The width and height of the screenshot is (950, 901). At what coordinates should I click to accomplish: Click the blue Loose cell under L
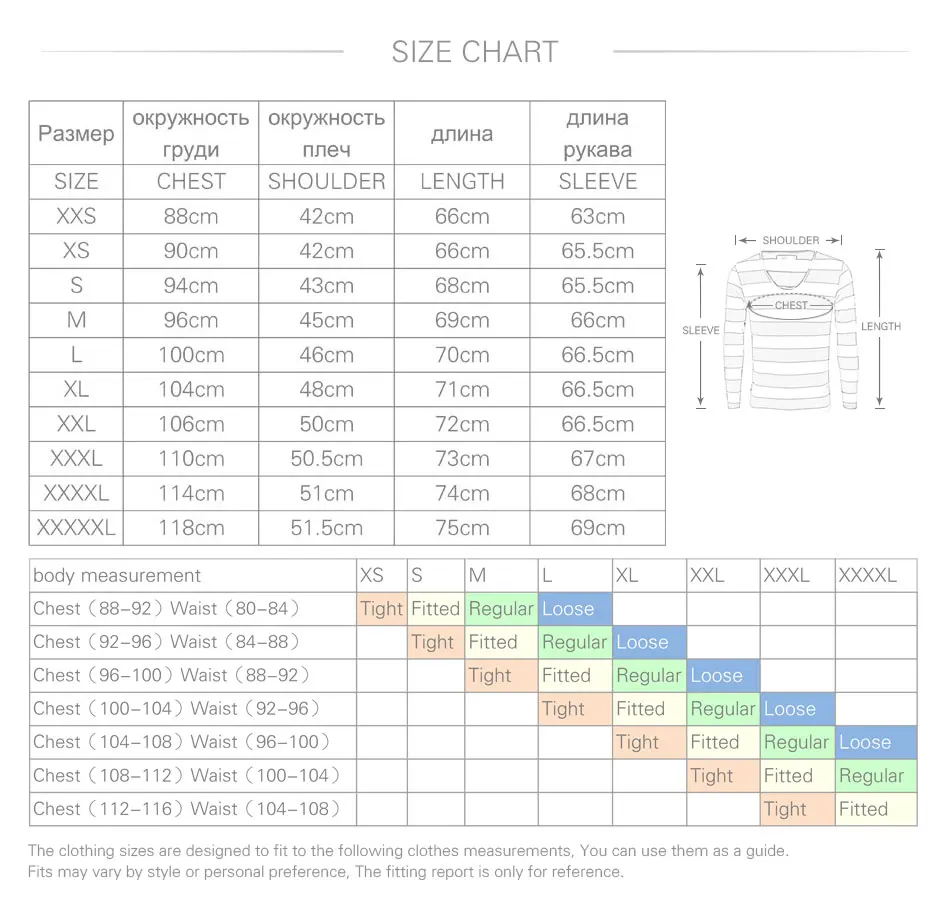(x=575, y=608)
